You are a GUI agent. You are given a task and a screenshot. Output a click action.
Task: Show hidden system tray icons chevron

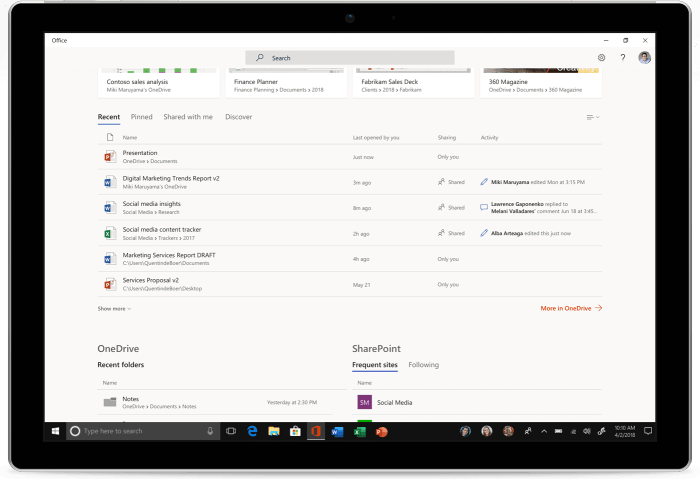[x=544, y=431]
